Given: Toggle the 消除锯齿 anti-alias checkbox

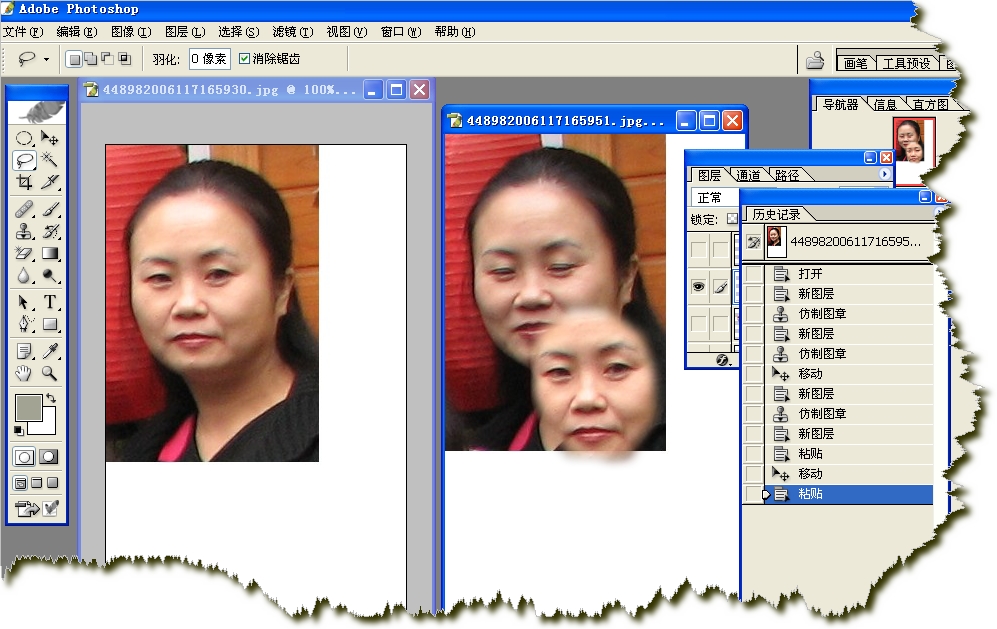Looking at the screenshot, I should point(245,59).
